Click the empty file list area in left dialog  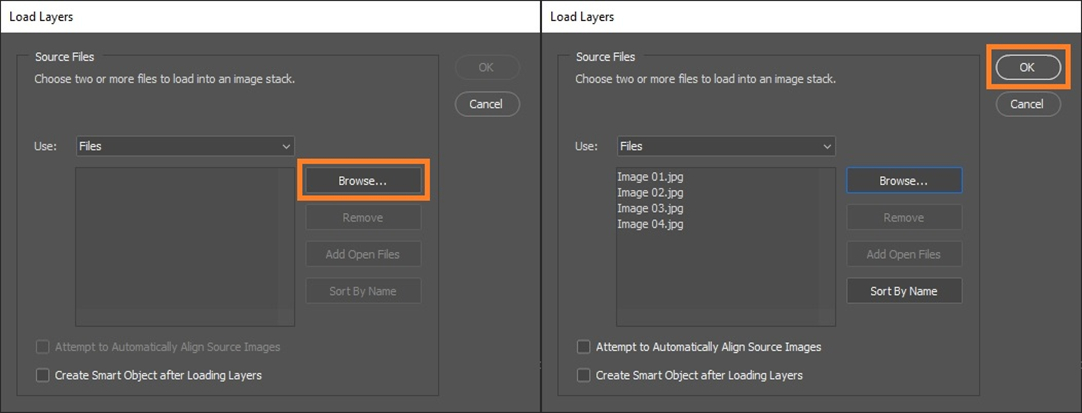(185, 246)
